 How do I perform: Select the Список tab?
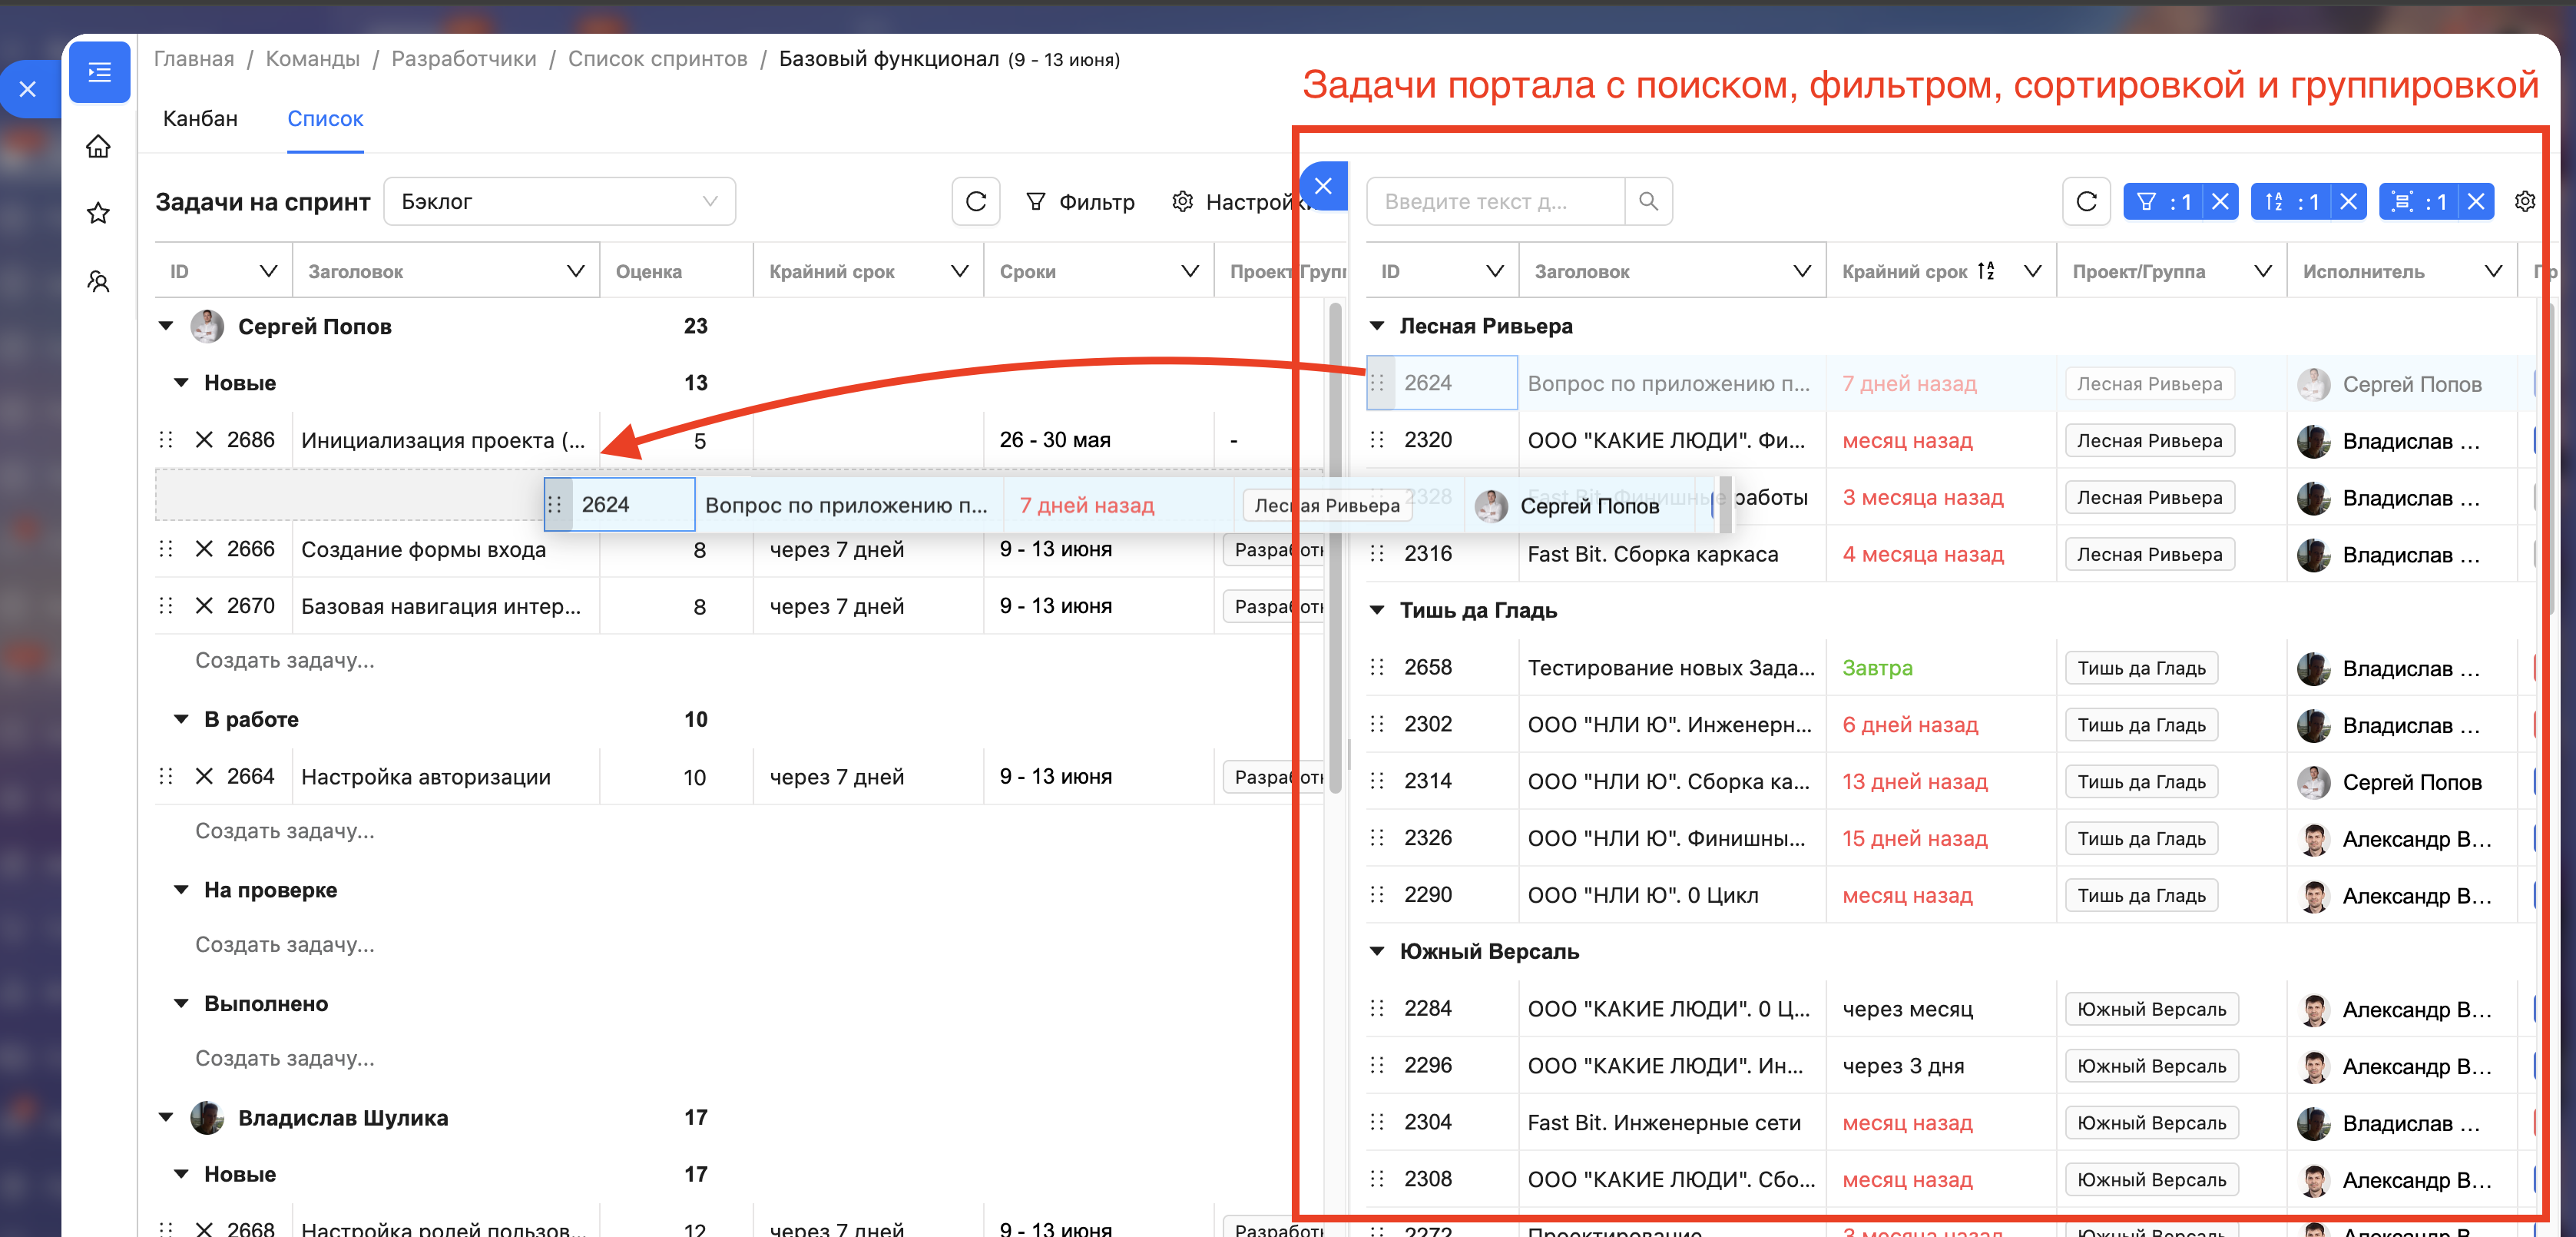[325, 119]
